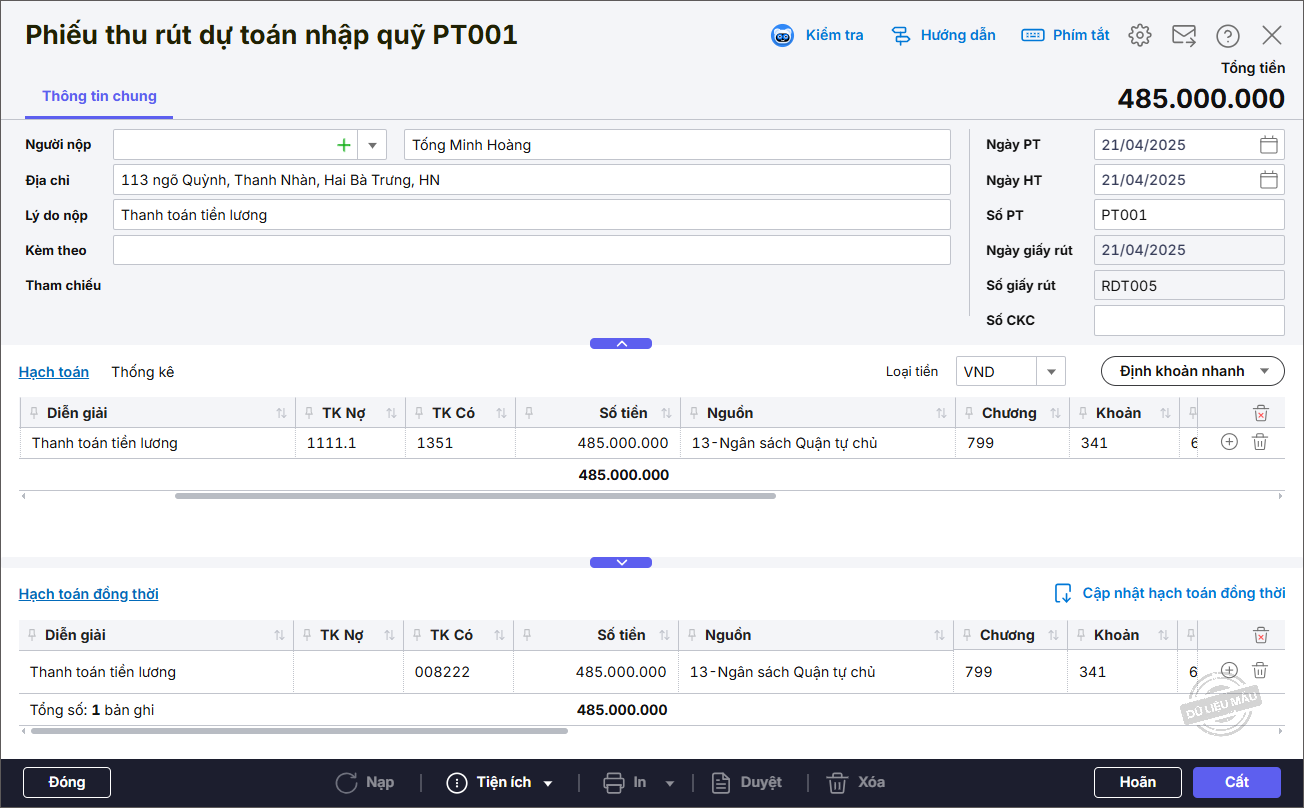The height and width of the screenshot is (808, 1304).
Task: Switch to the Thống kê tab
Action: [142, 372]
